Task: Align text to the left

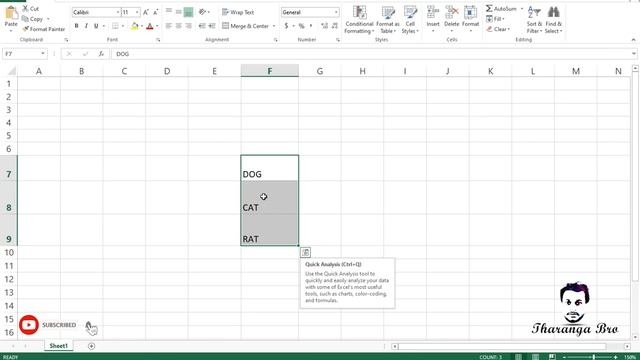Action: pos(169,26)
